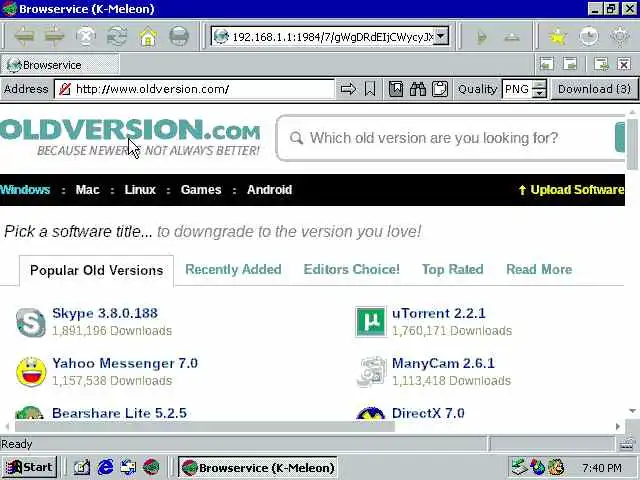Click the Browservice Go arrow button
Image resolution: width=640 pixels, height=480 pixels.
coord(348,89)
